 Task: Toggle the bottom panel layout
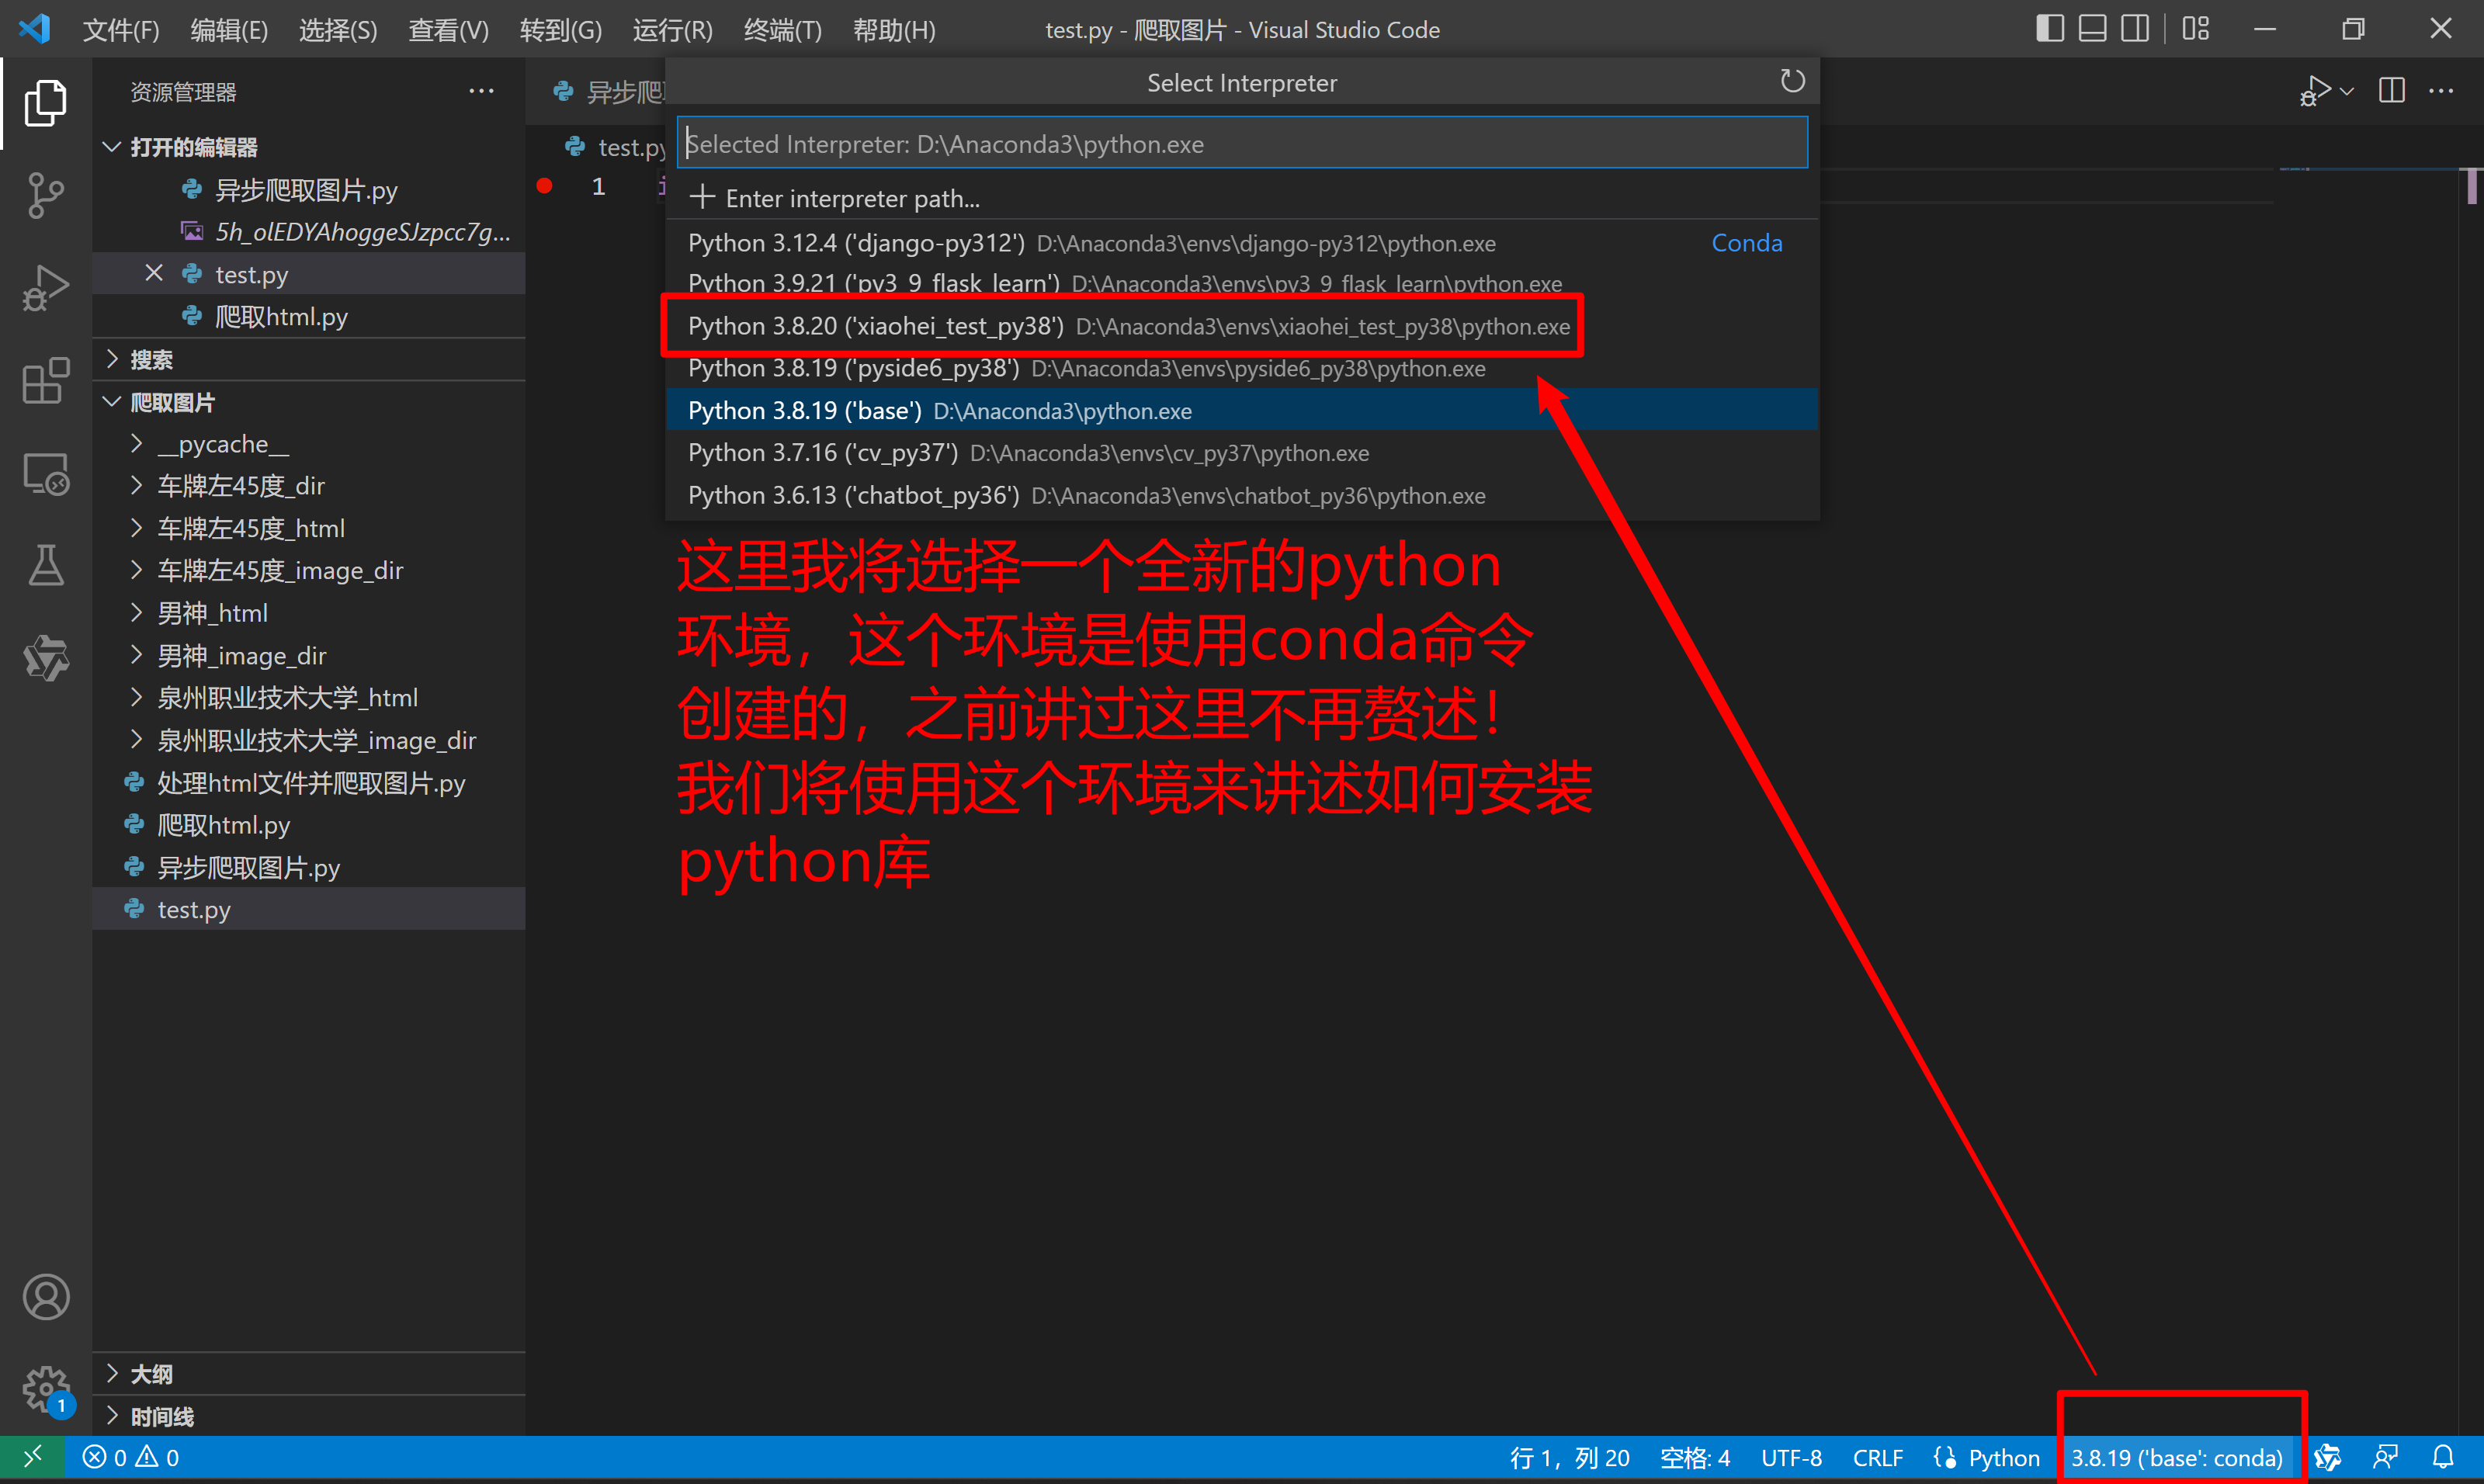click(2092, 29)
